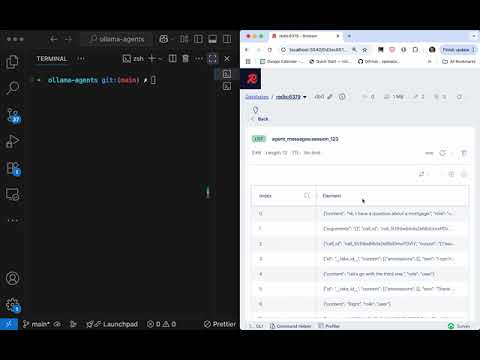Refresh the agent_messages key details
480x360 pixels.
(442, 153)
